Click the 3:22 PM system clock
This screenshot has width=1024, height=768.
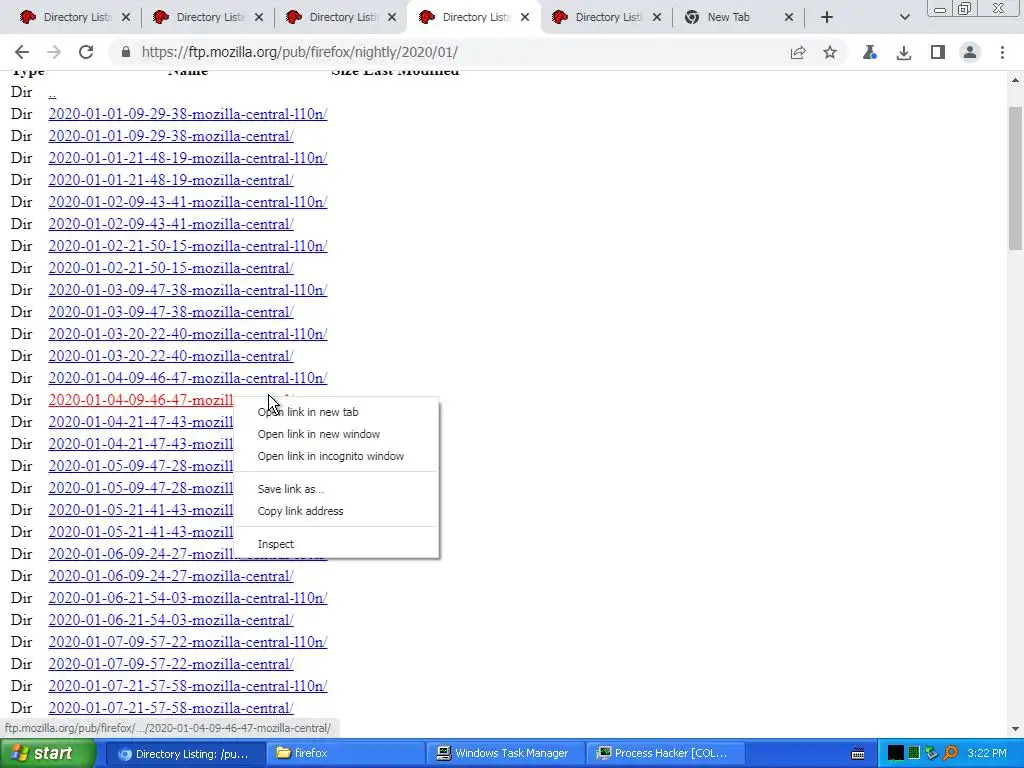point(987,754)
